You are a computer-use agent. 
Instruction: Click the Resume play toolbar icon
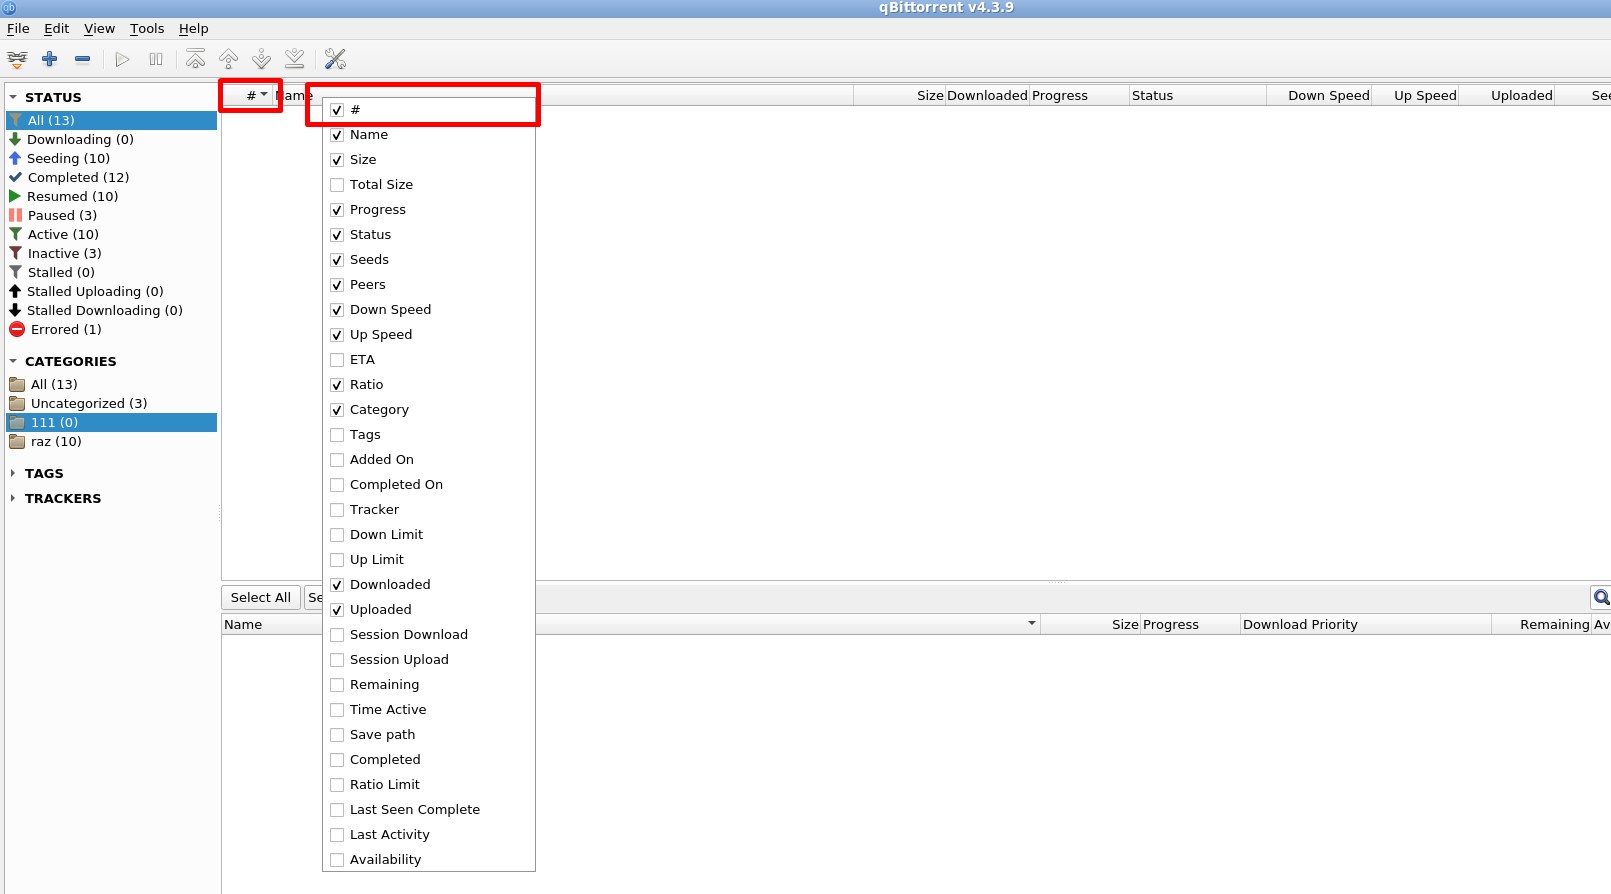coord(122,59)
